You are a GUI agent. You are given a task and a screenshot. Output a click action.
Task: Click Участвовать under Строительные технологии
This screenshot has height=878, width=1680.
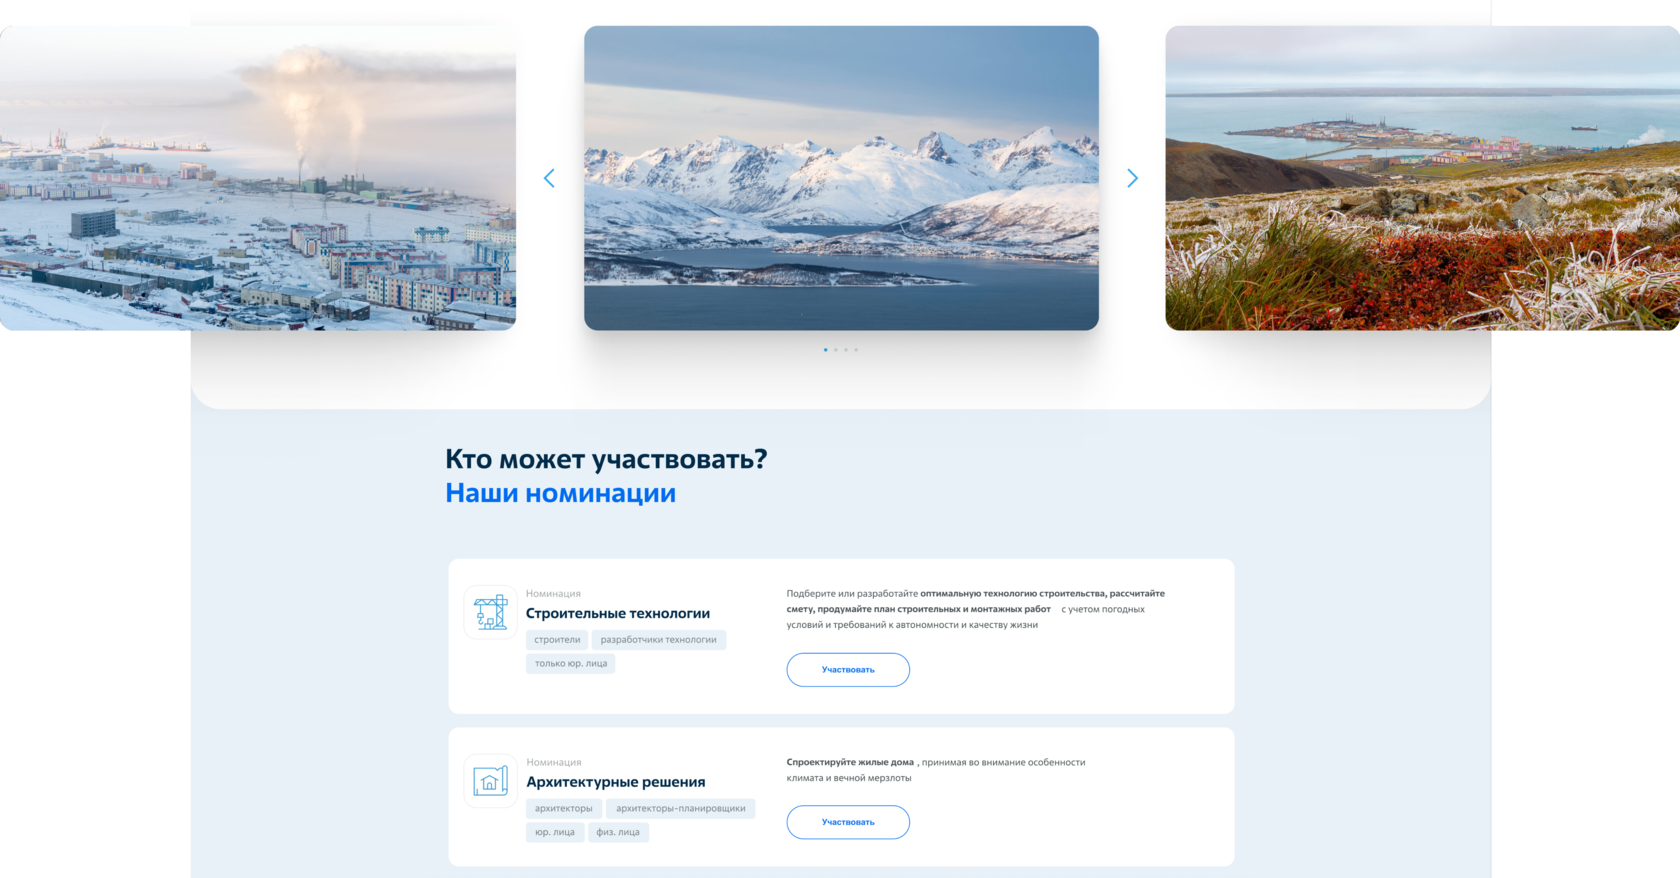[848, 670]
